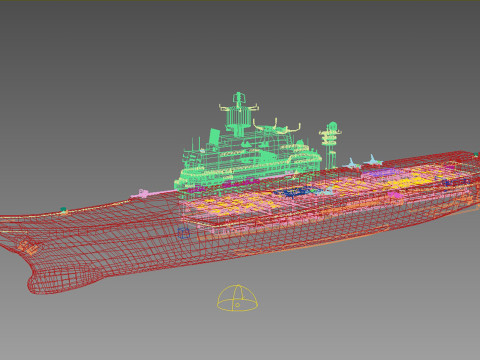
Task: Select the blue box wireframe on hull side
Action: [184, 233]
